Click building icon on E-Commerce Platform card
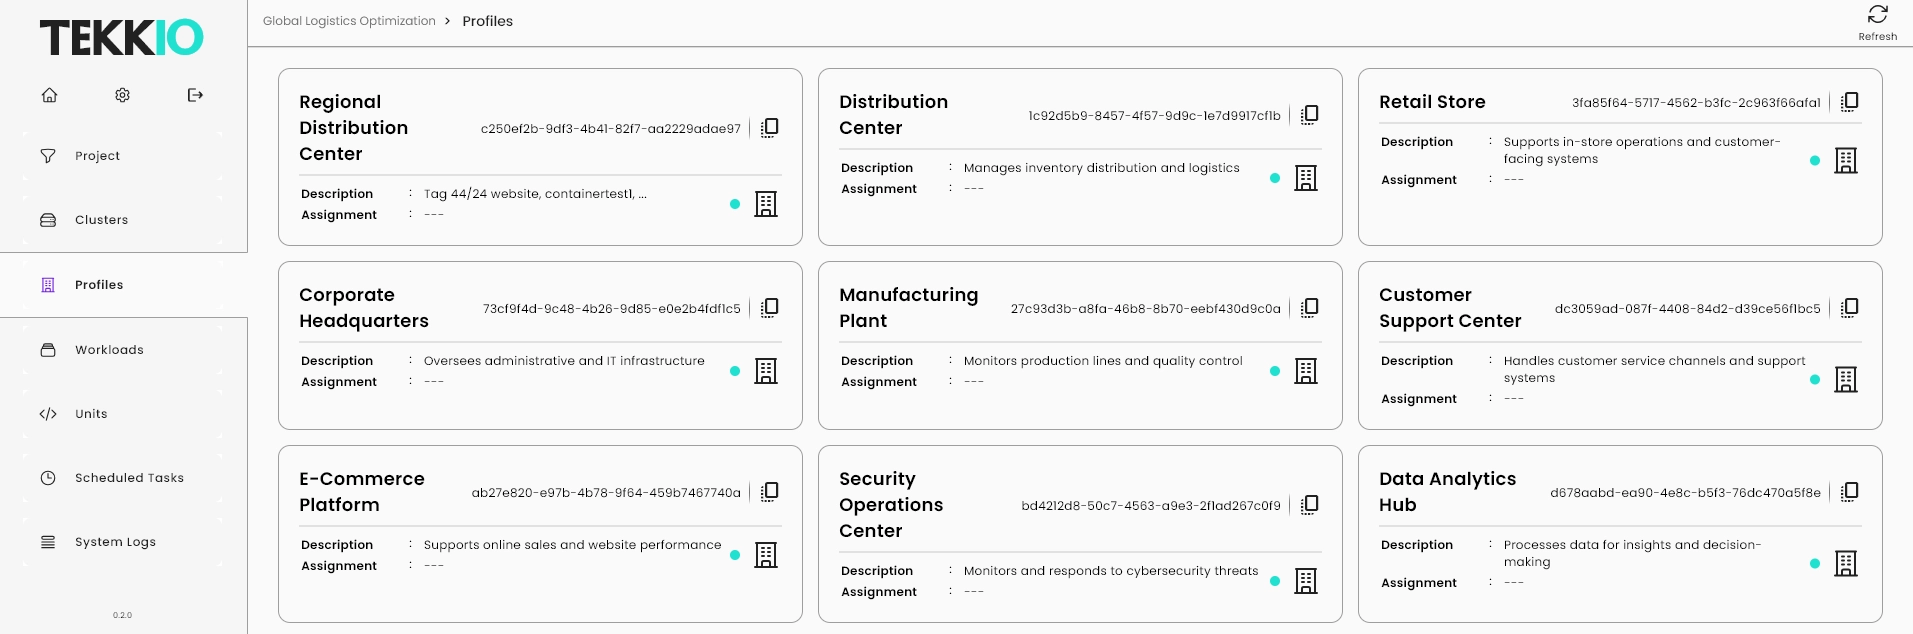The width and height of the screenshot is (1913, 634). 766,555
